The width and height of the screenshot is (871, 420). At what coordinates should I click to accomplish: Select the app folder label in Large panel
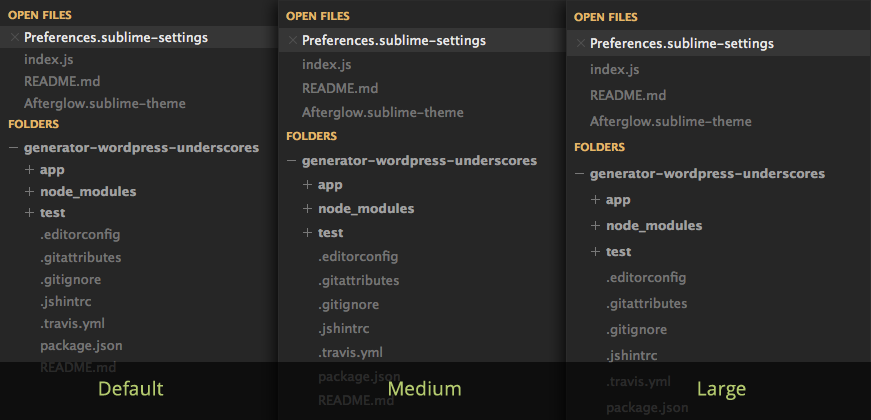[618, 200]
